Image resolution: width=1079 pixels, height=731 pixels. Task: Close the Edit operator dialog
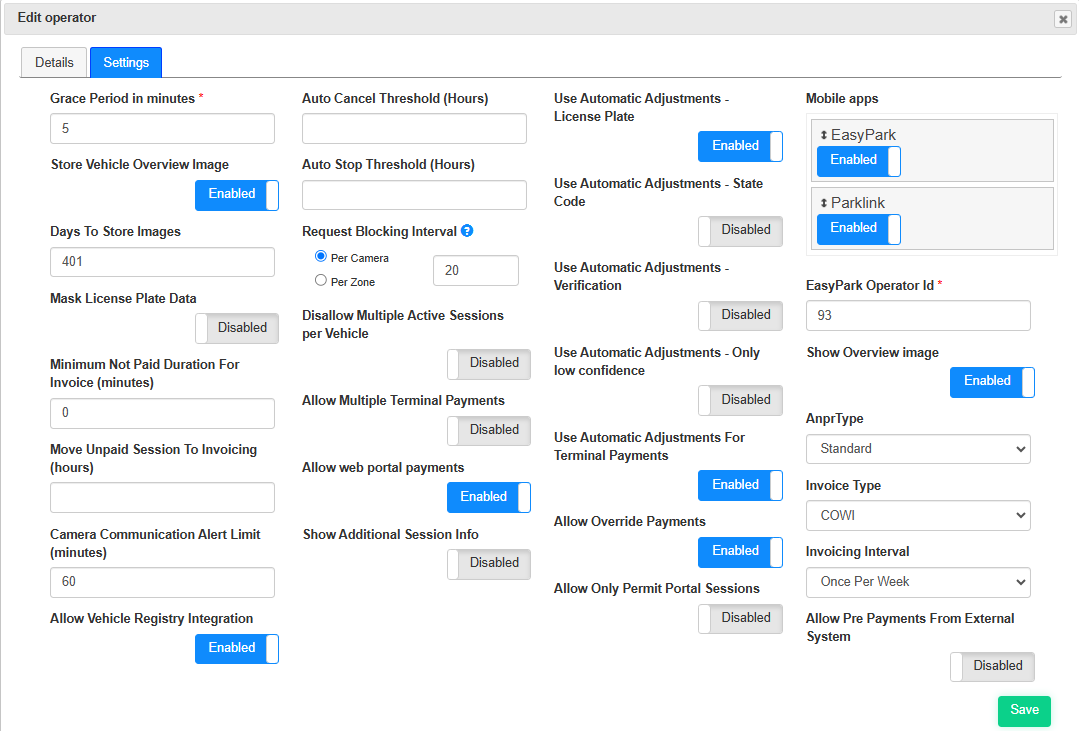click(x=1063, y=19)
